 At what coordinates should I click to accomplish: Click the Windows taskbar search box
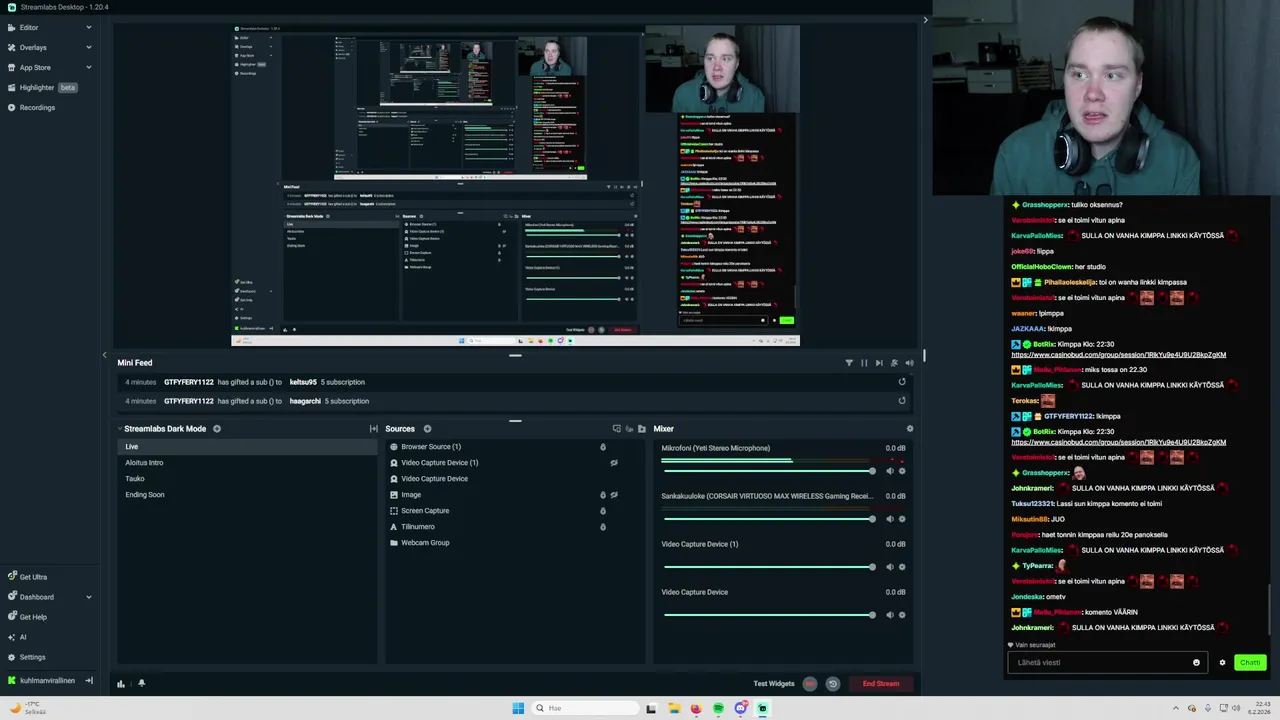[584, 708]
